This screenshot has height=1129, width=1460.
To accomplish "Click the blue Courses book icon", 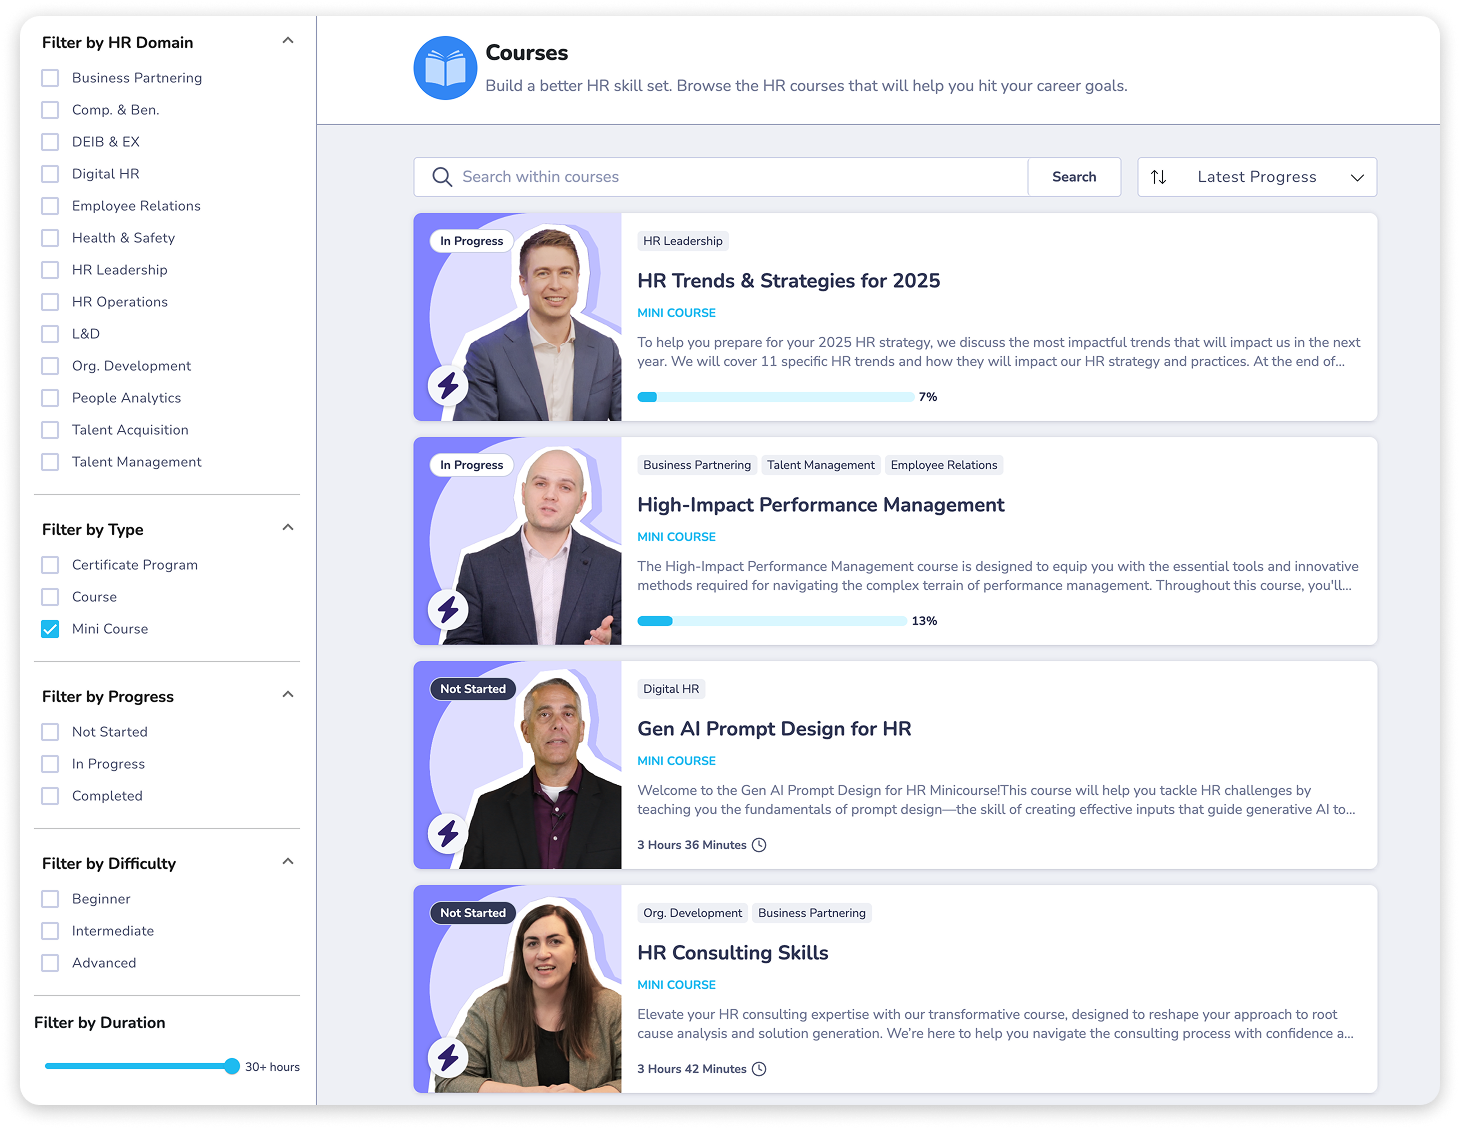I will point(445,68).
